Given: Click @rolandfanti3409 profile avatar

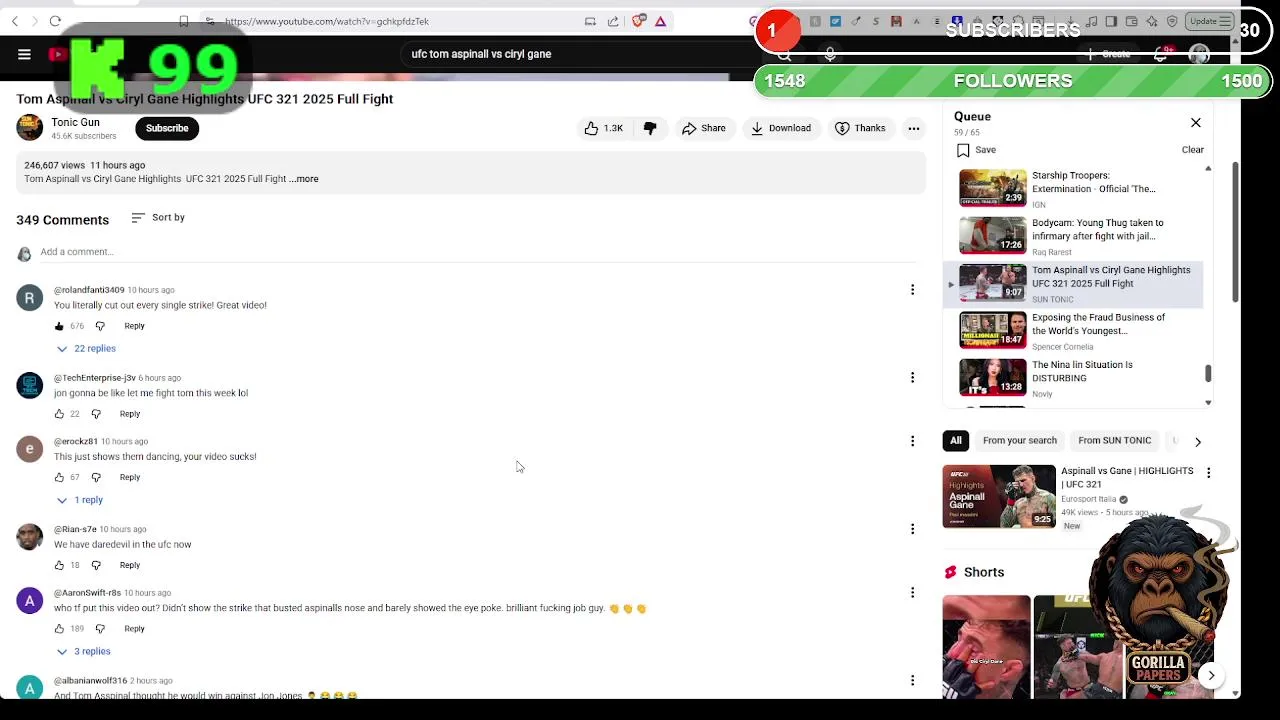Looking at the screenshot, I should point(29,298).
